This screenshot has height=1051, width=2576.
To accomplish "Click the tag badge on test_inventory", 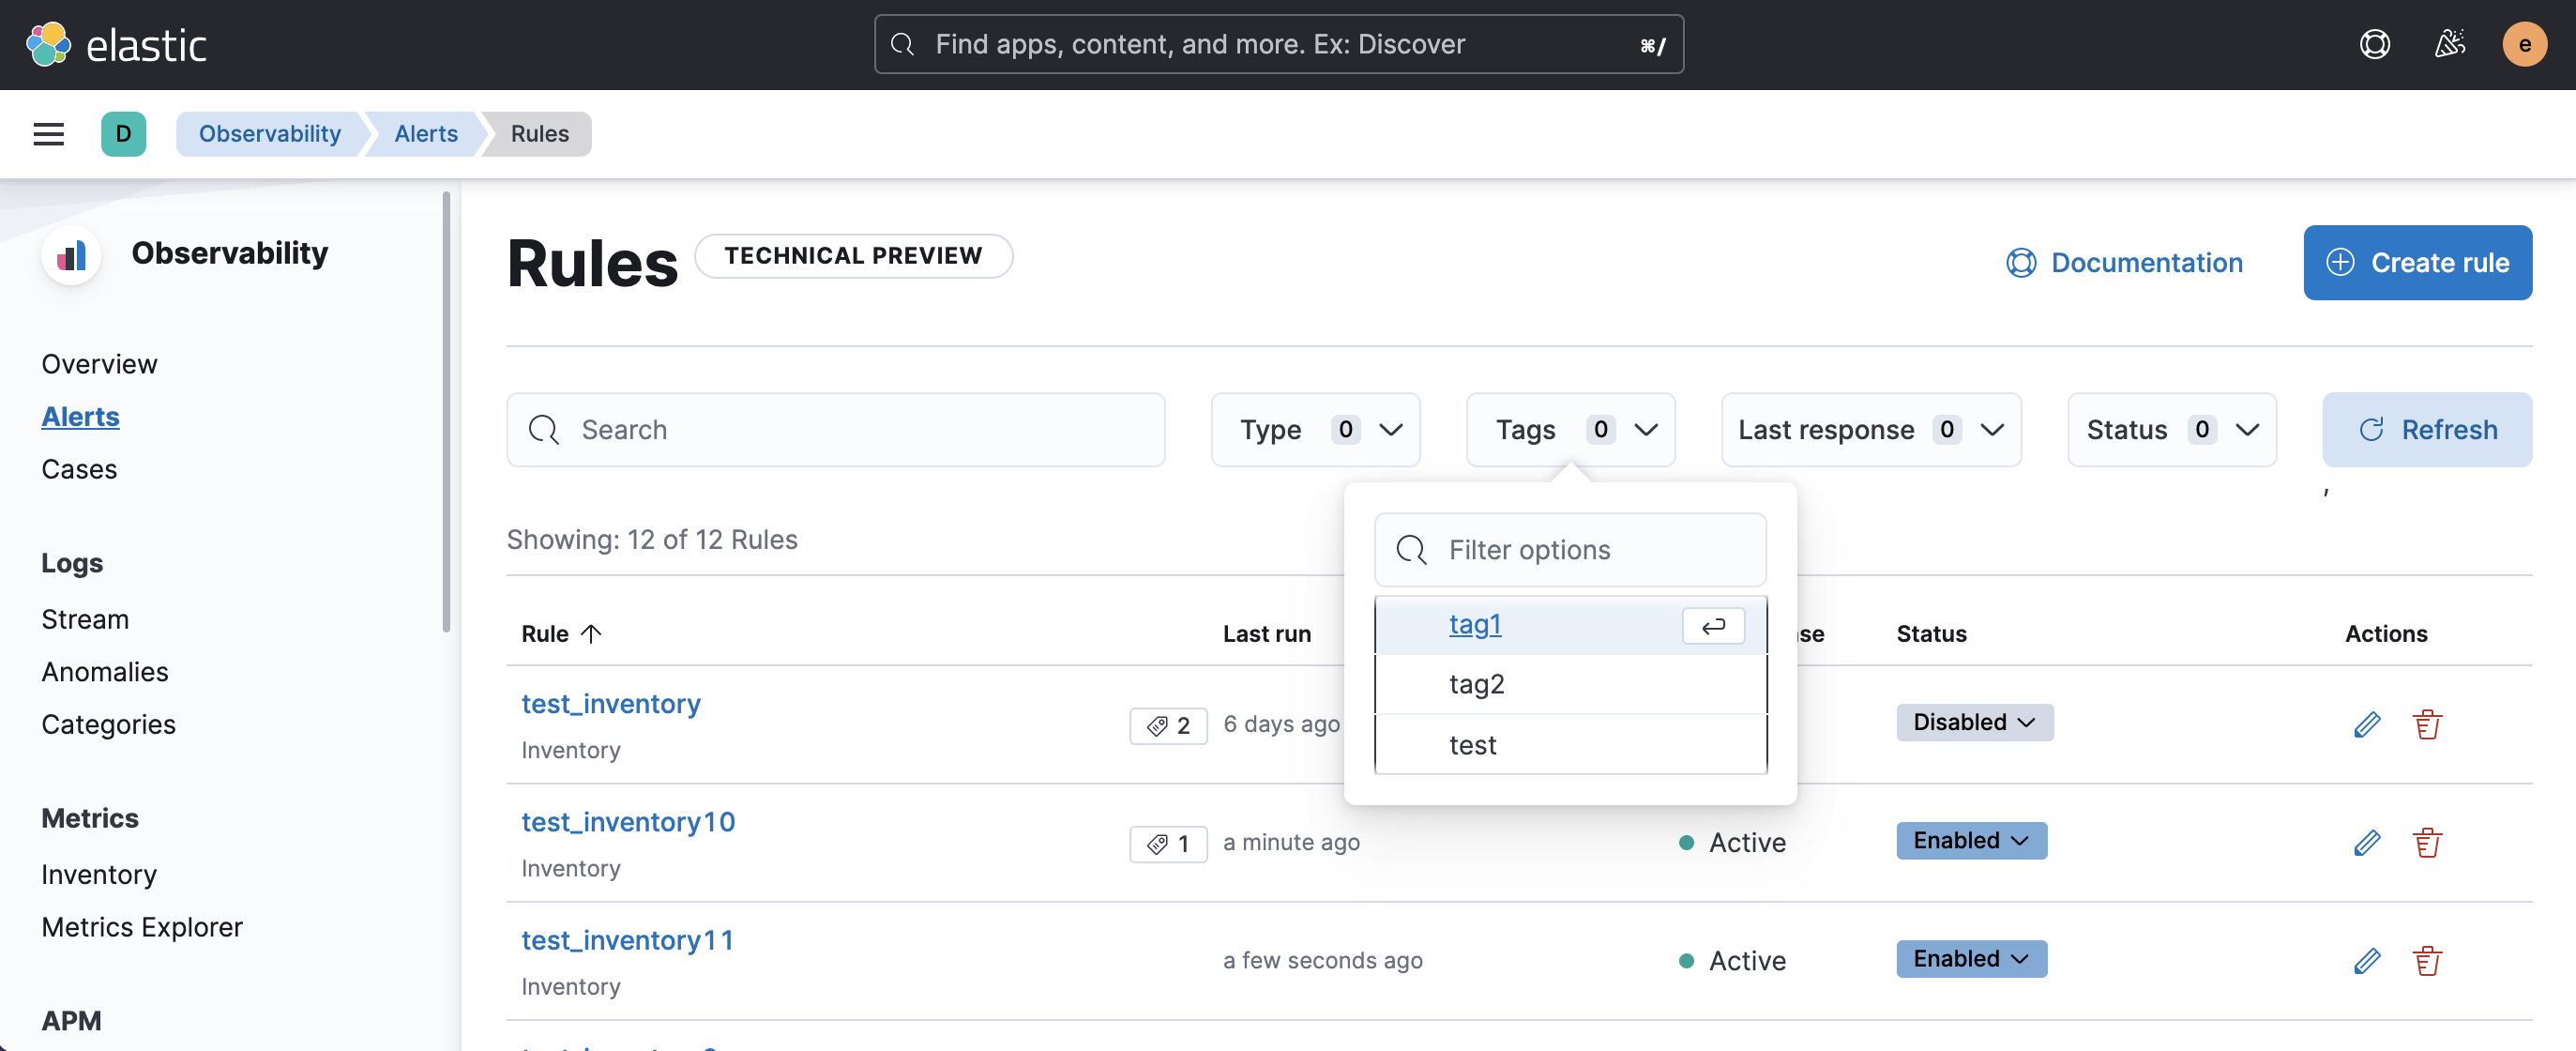I will point(1168,725).
